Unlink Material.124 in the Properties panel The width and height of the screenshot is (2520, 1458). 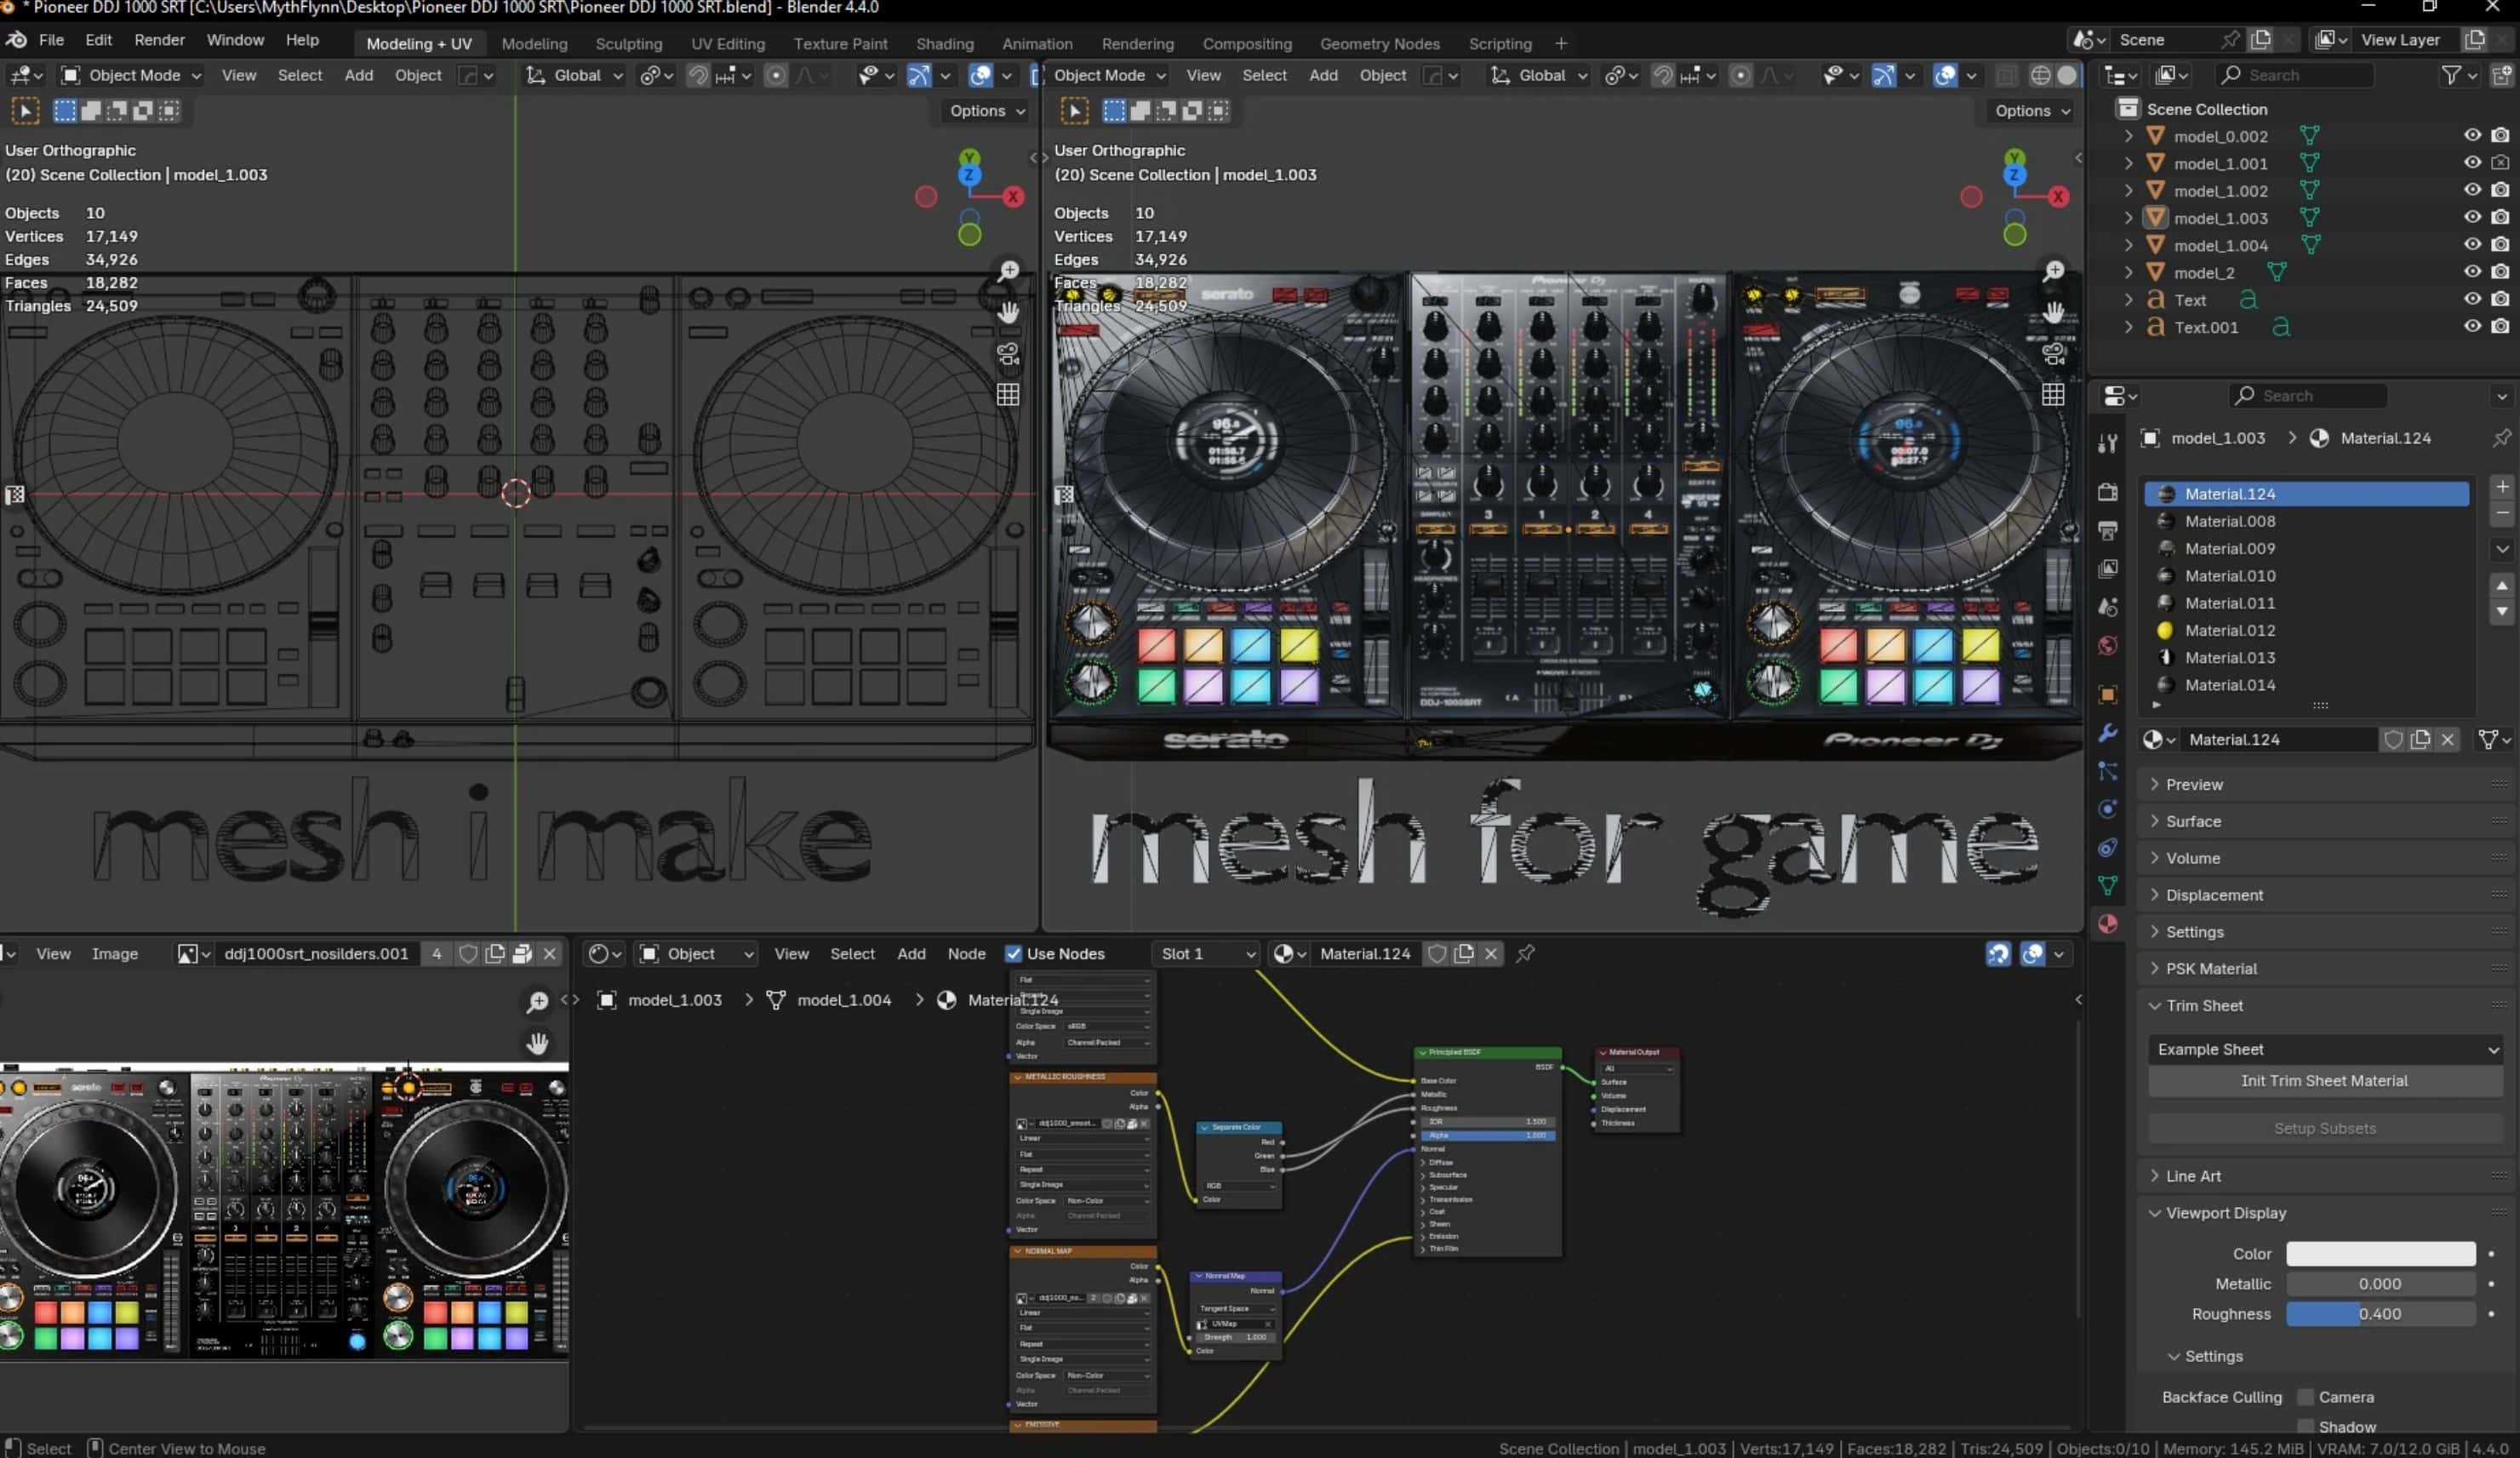(x=2447, y=739)
